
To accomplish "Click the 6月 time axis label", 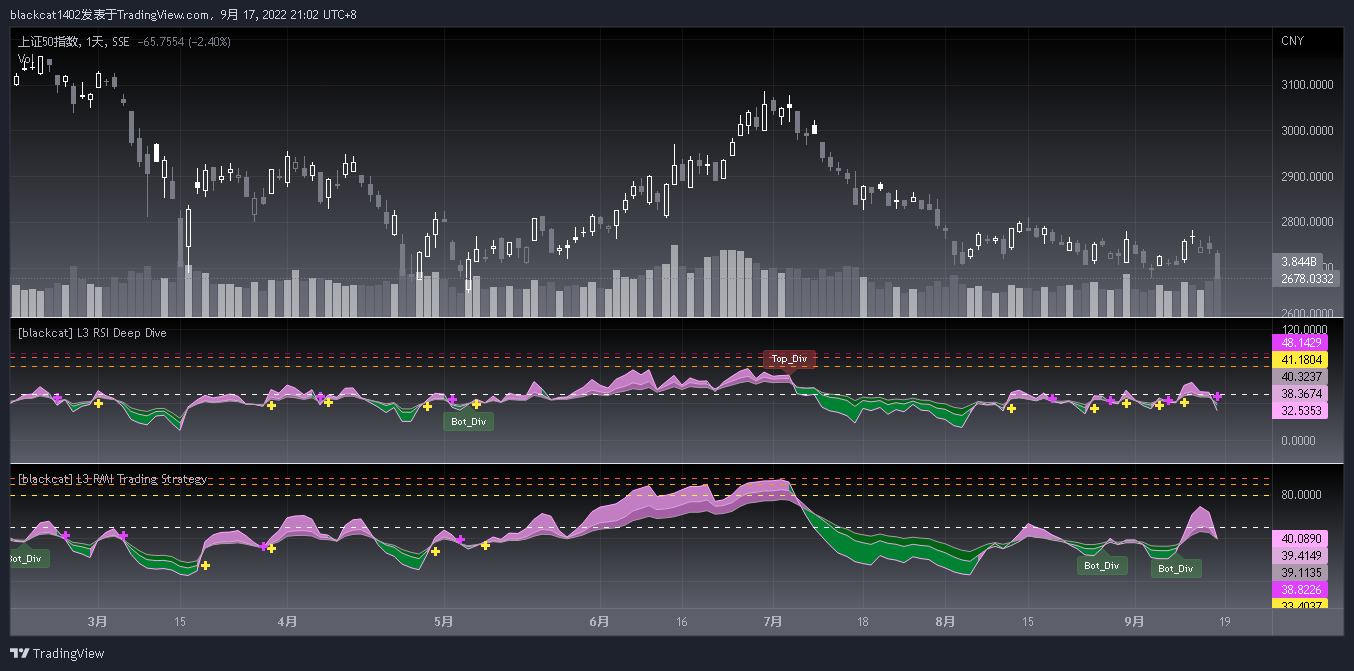I will pyautogui.click(x=599, y=621).
